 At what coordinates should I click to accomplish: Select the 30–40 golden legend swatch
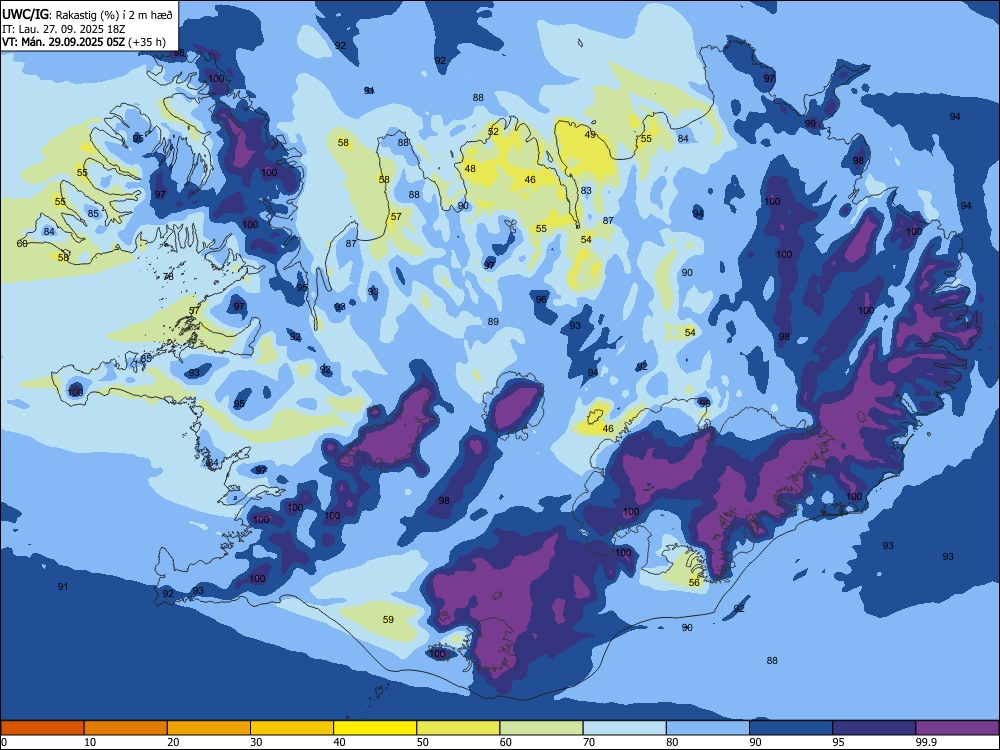click(x=292, y=728)
